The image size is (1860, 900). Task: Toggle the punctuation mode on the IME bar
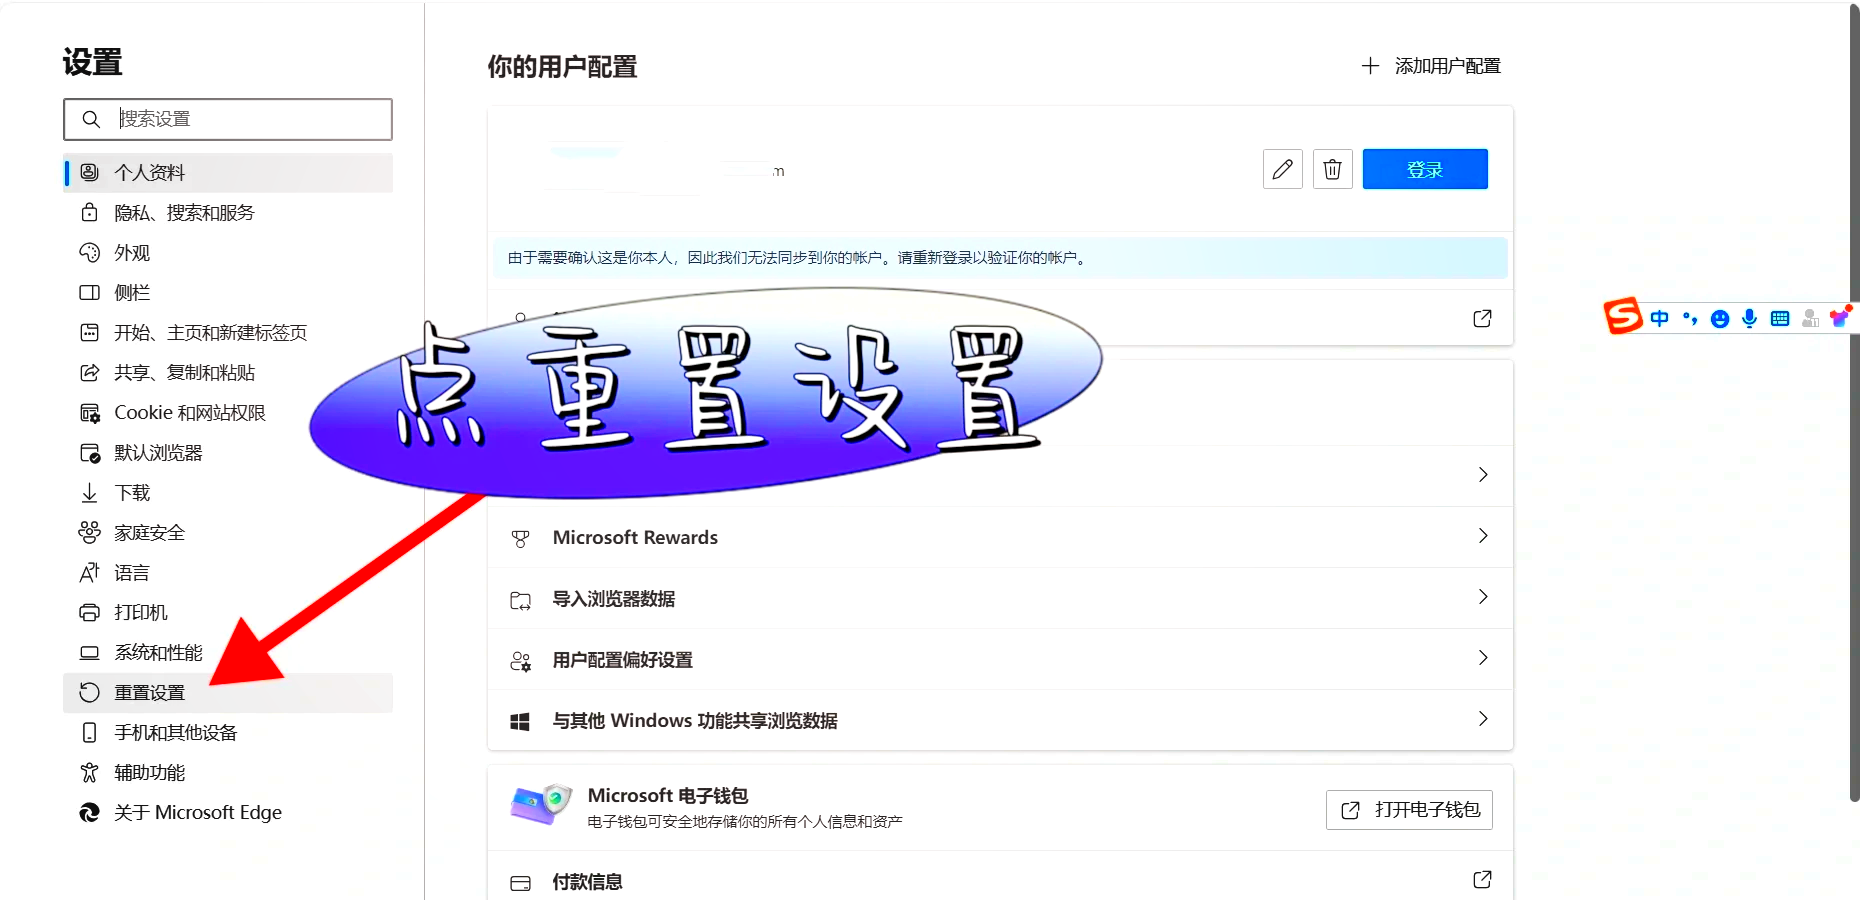1690,318
